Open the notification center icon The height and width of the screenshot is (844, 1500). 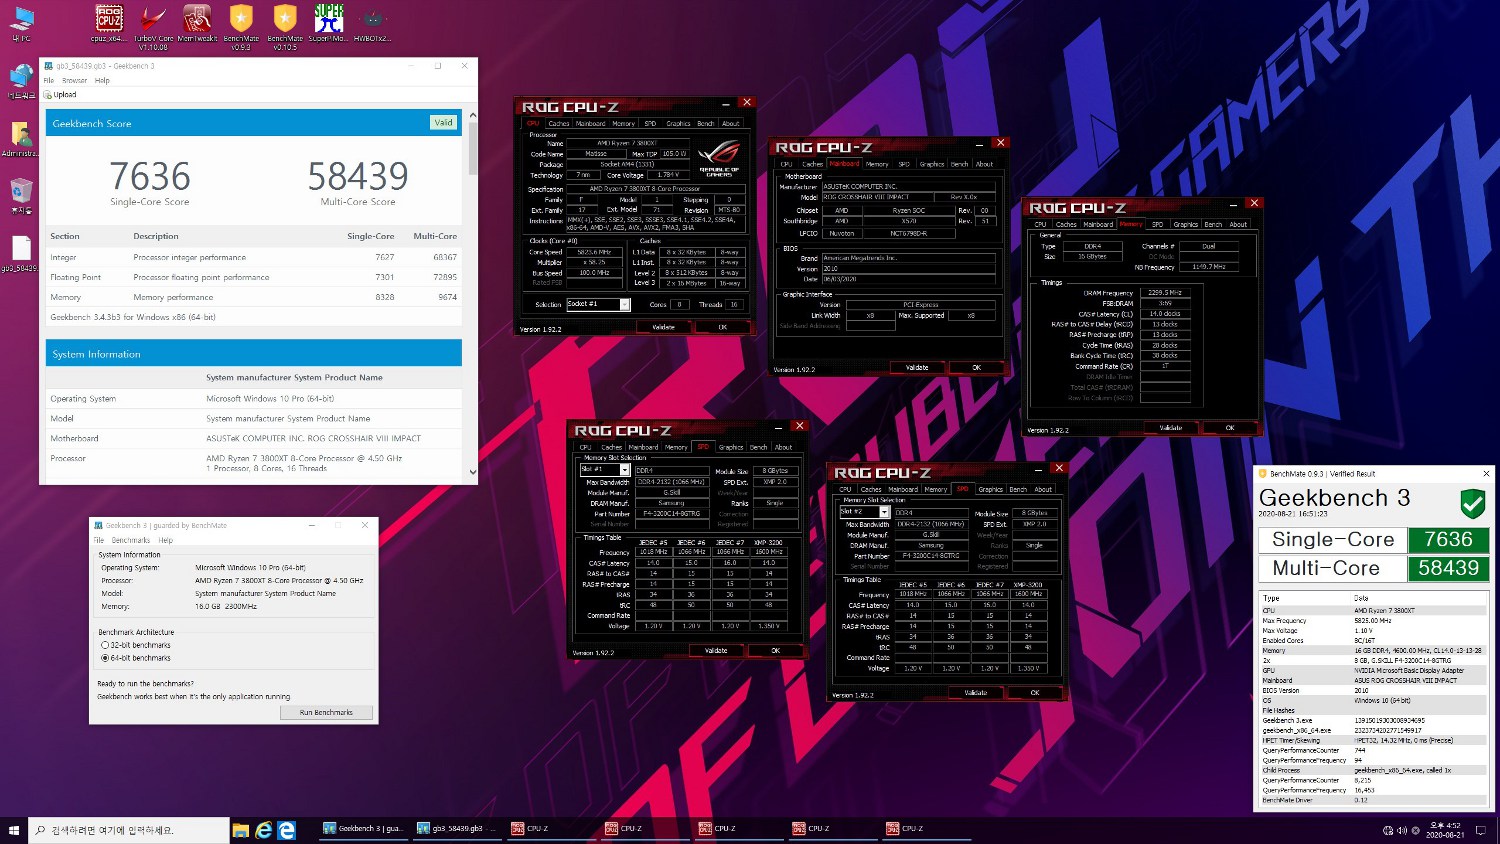(x=1479, y=830)
